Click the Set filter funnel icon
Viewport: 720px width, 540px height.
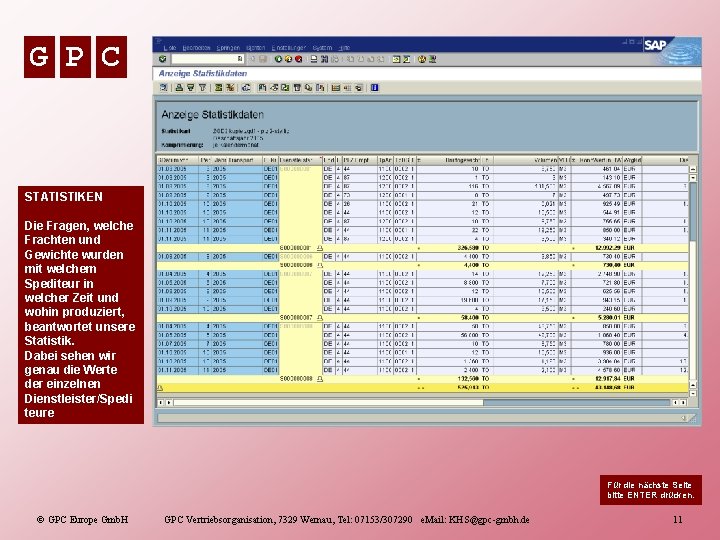202,88
